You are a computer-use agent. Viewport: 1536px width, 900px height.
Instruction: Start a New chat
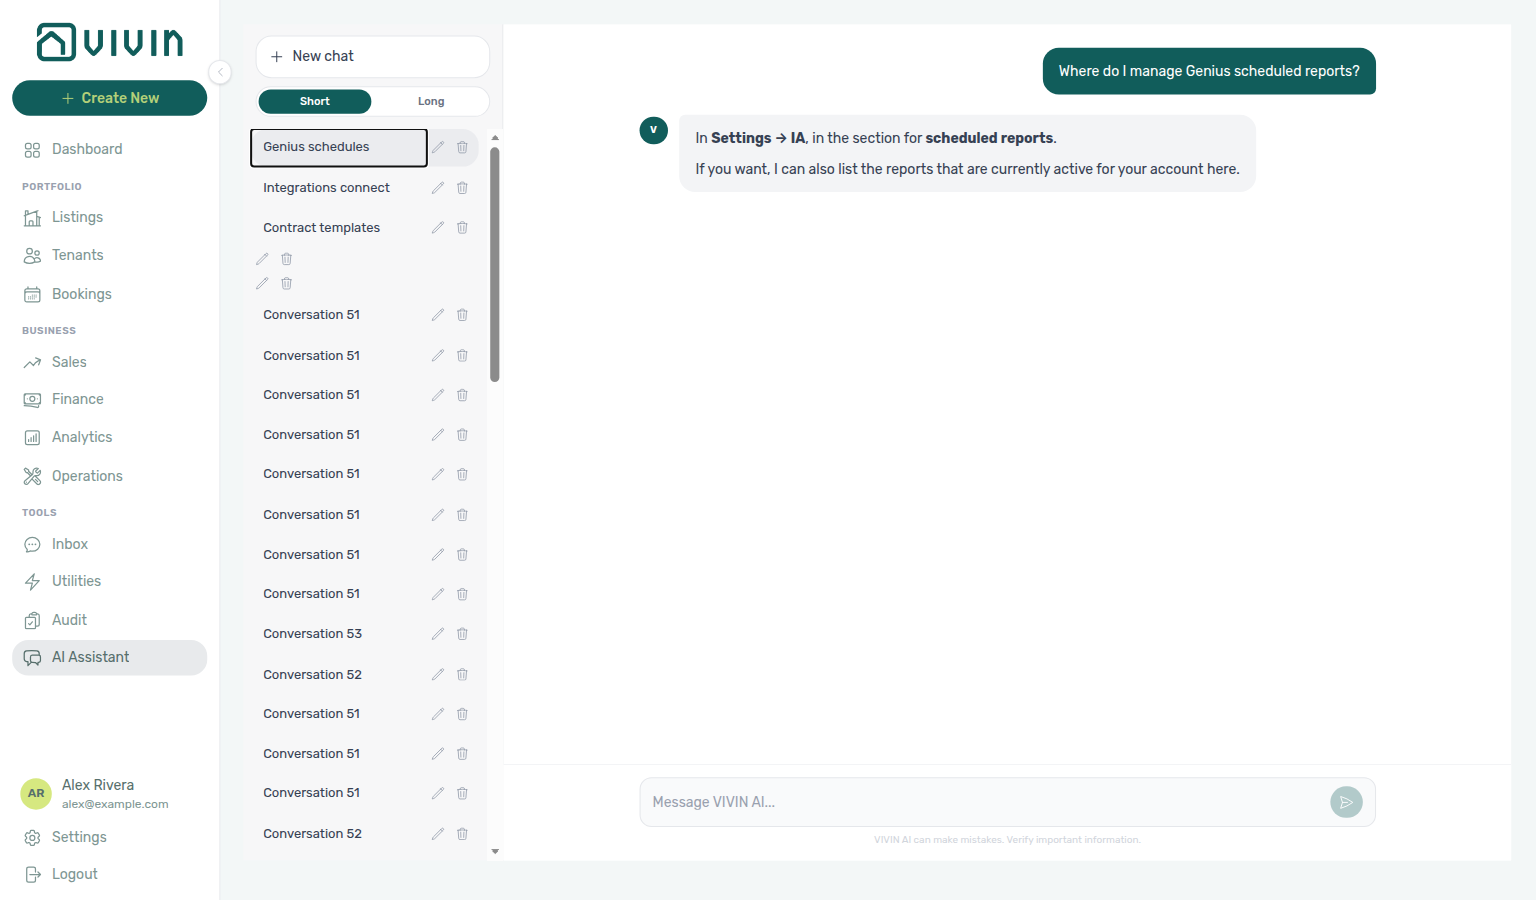coord(372,57)
